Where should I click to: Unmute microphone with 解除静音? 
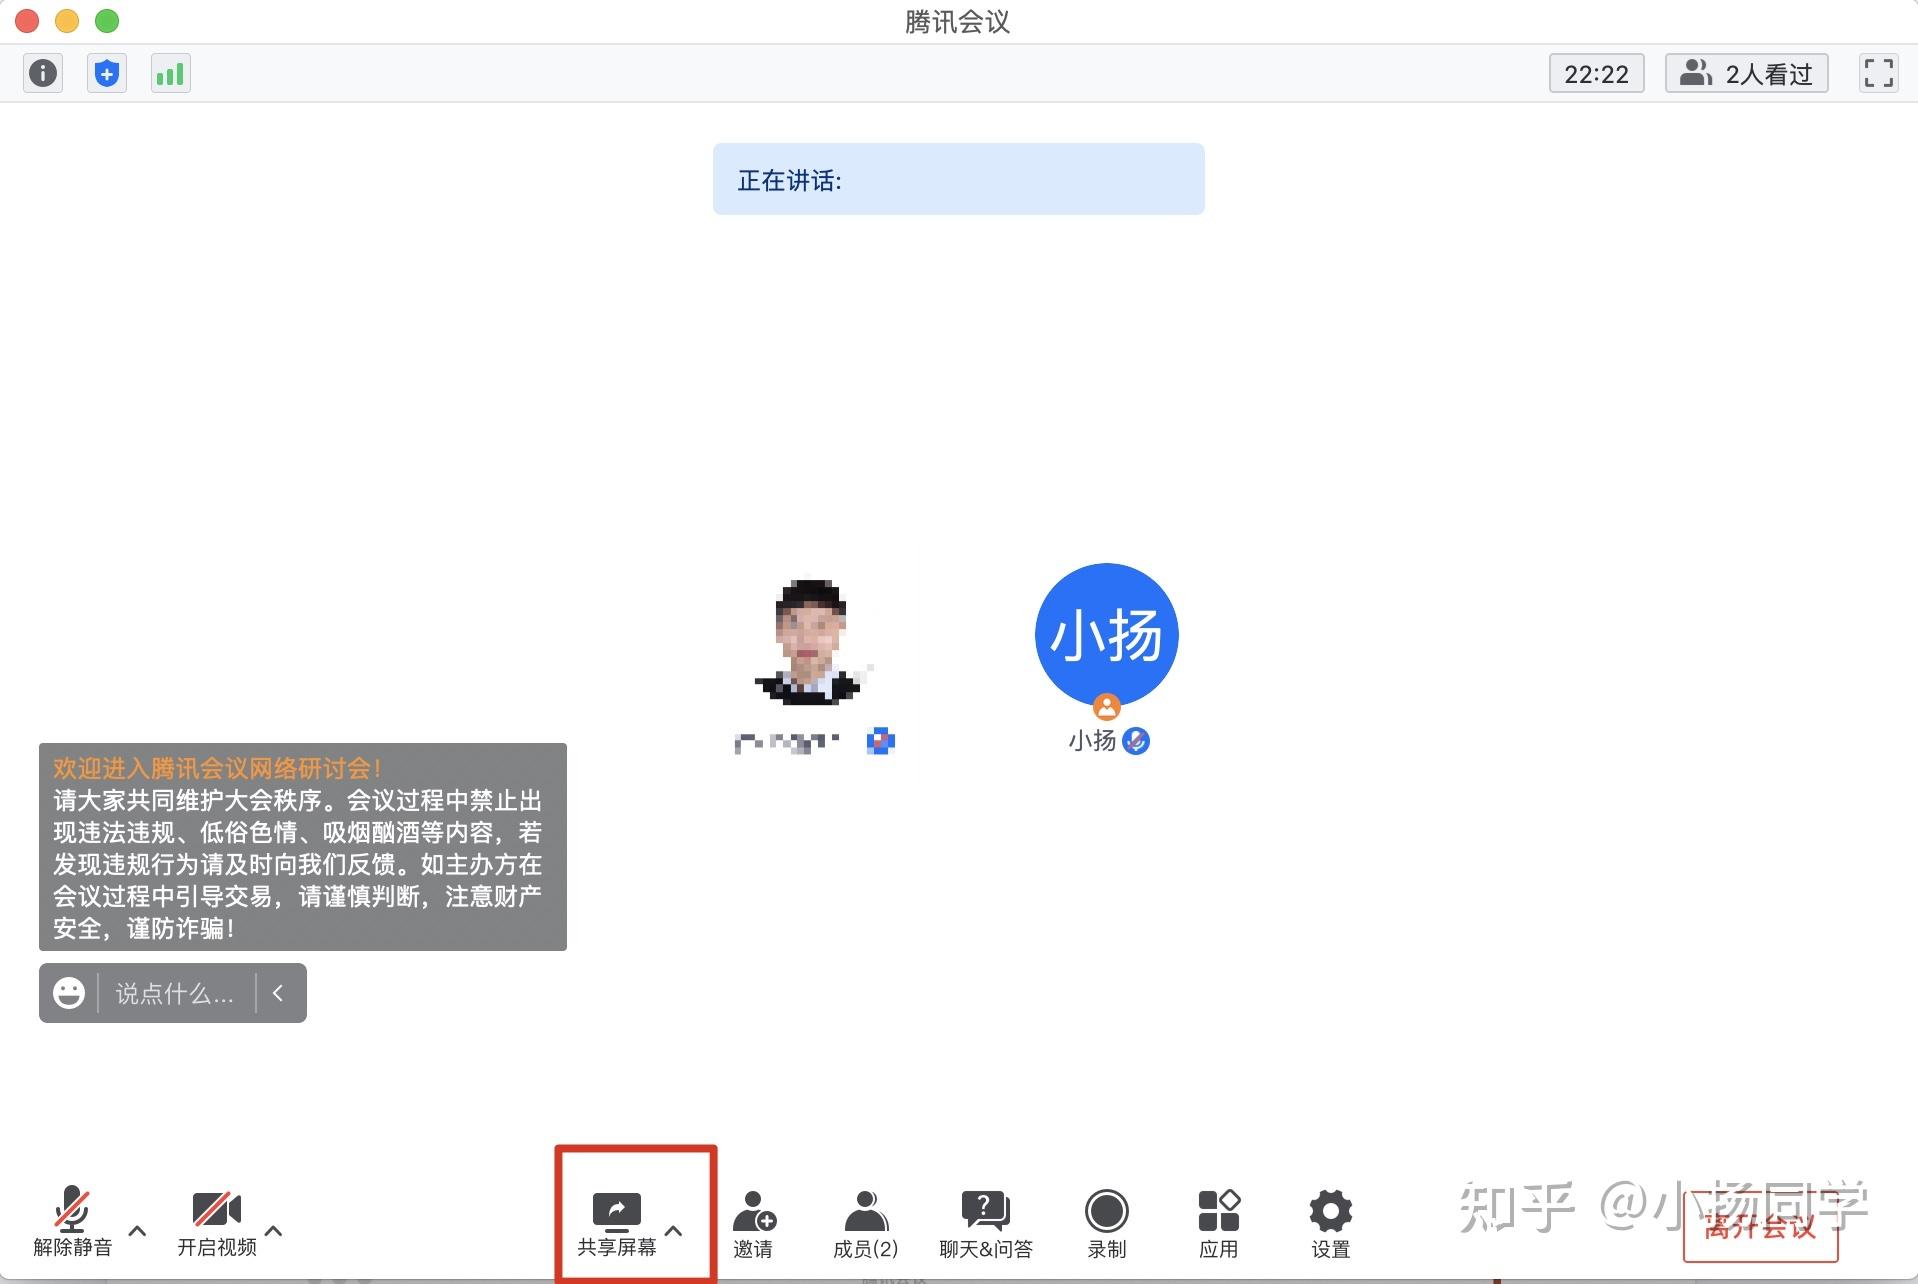click(x=72, y=1222)
